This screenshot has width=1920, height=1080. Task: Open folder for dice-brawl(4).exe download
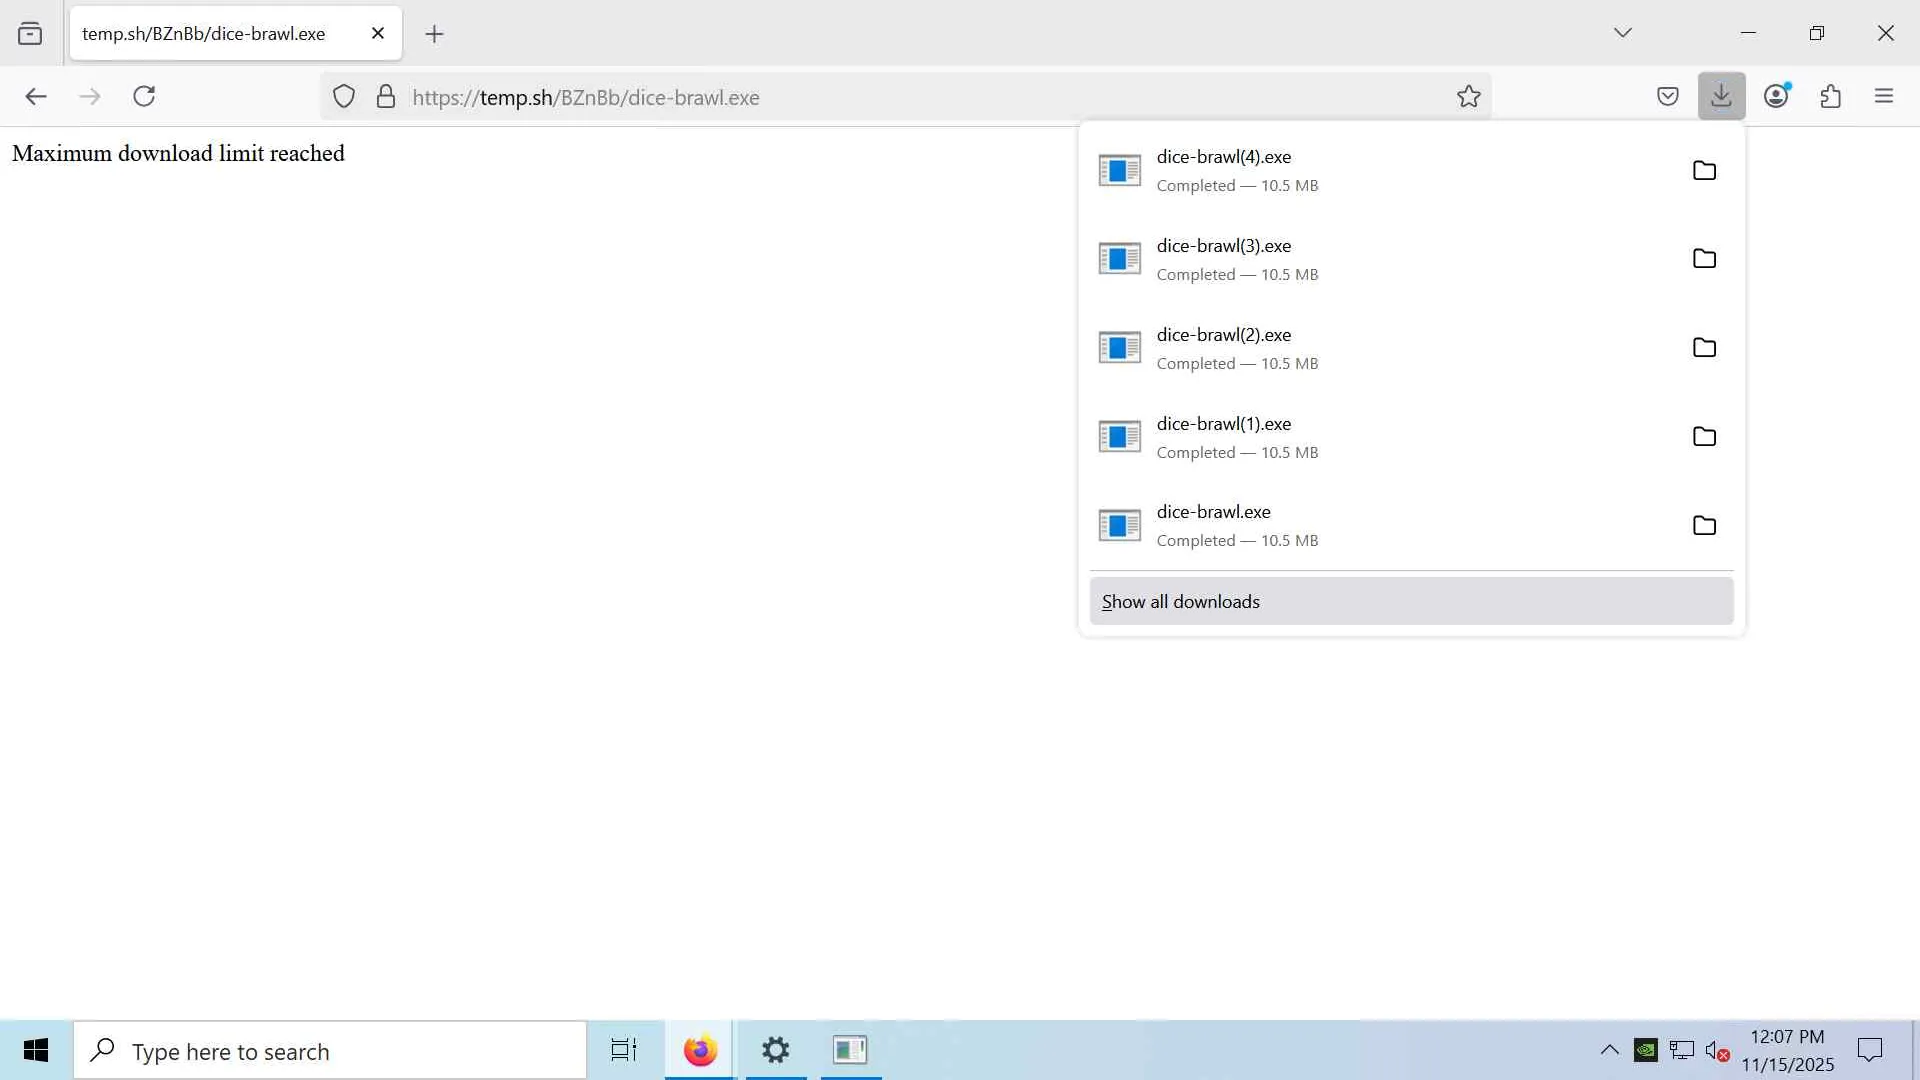click(x=1704, y=170)
